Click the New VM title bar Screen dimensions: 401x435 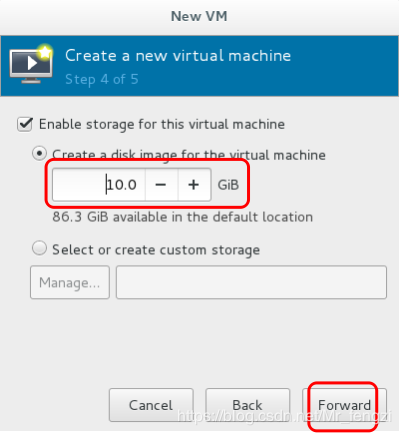point(199,16)
